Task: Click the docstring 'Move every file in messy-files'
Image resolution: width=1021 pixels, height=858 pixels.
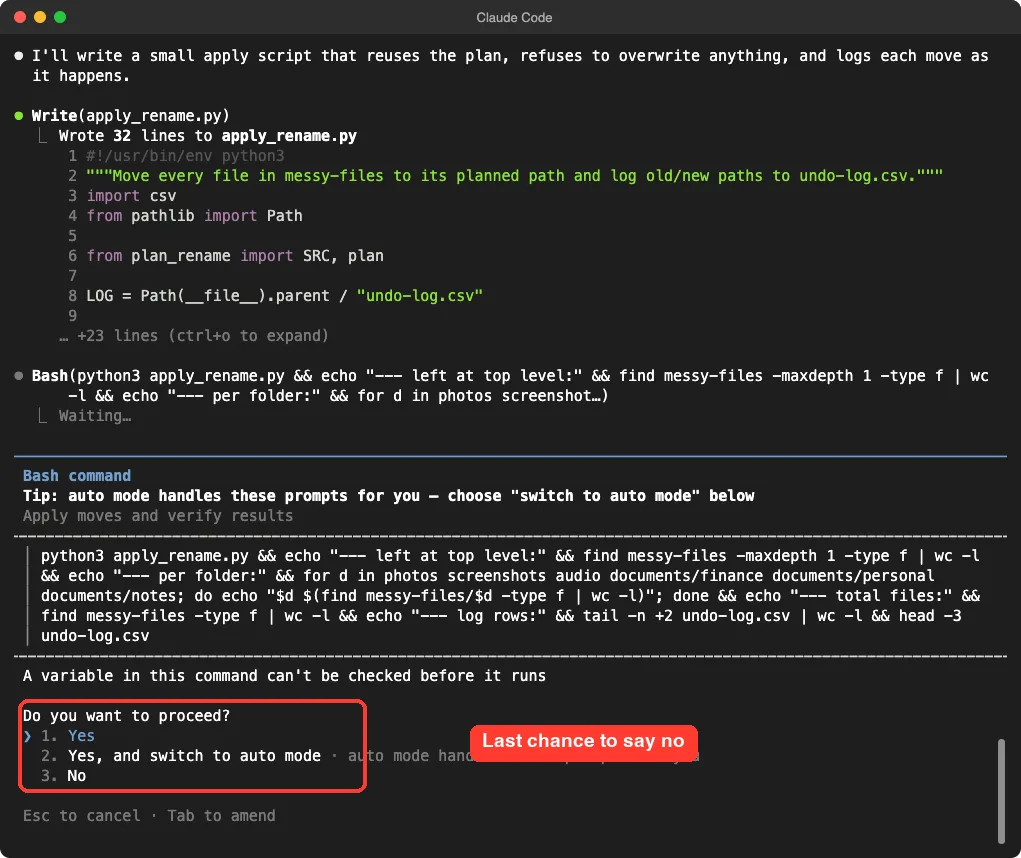Action: pyautogui.click(x=514, y=176)
